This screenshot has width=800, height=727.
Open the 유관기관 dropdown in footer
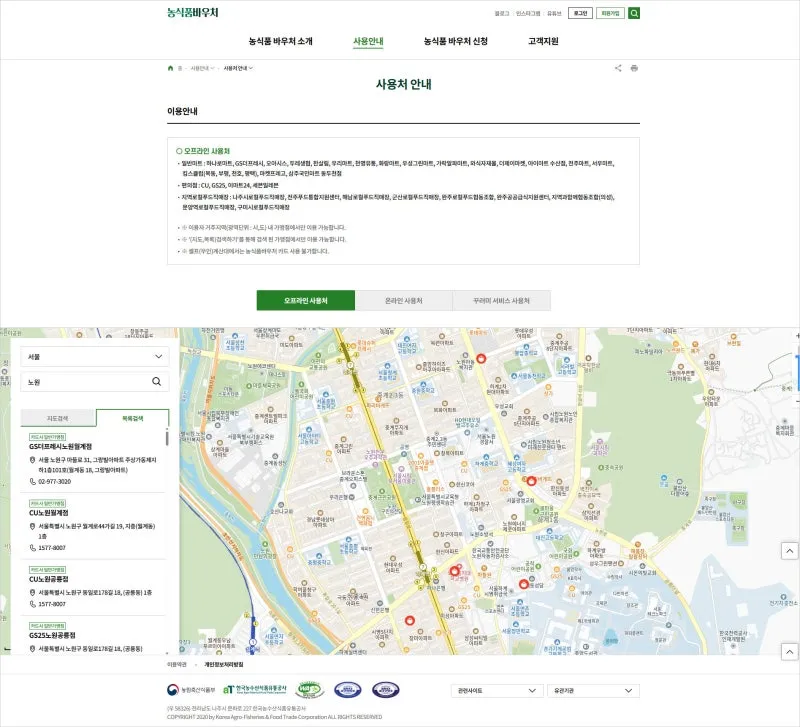(594, 690)
